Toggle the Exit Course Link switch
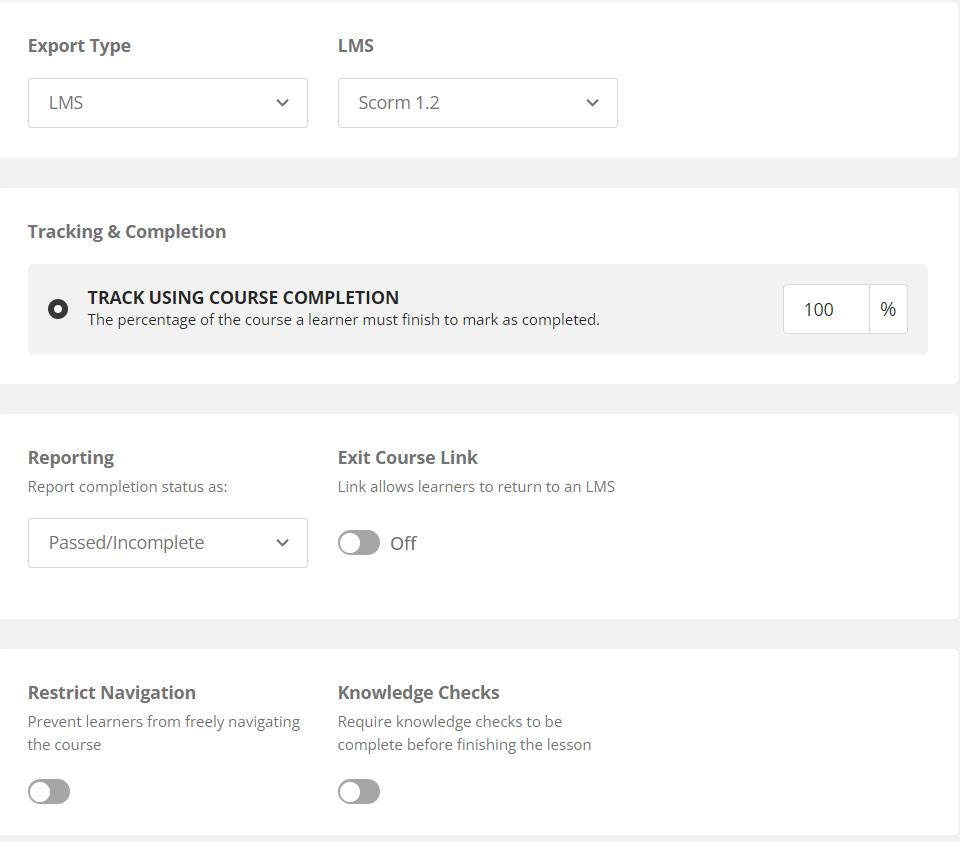 [x=359, y=543]
